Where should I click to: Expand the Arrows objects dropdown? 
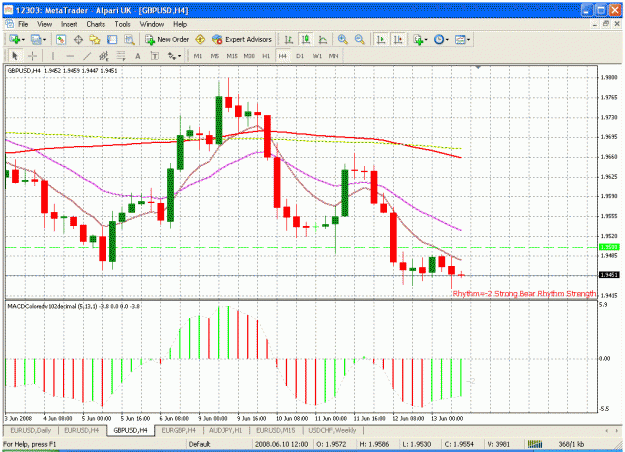click(179, 56)
